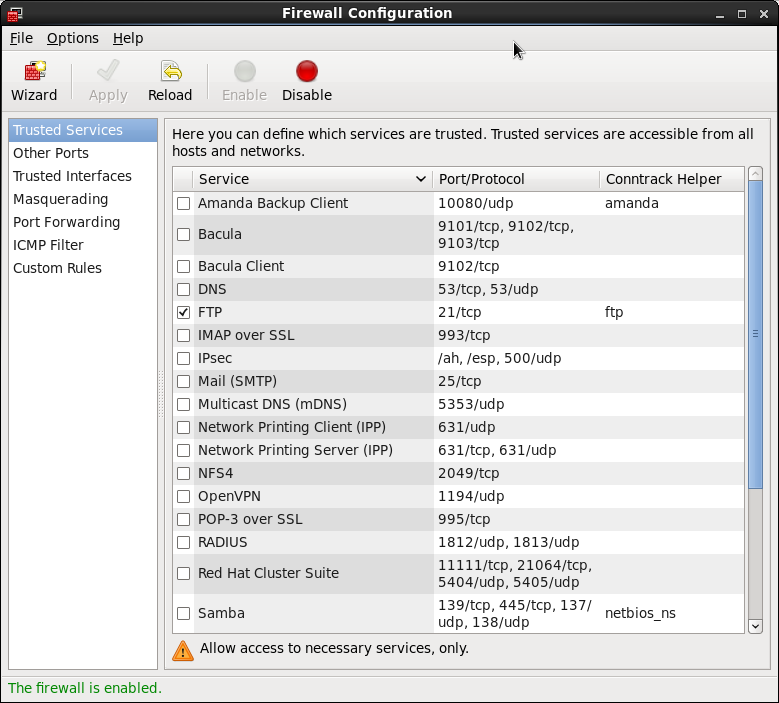Go to the Masquerading section
This screenshot has height=703, width=779.
[83, 199]
